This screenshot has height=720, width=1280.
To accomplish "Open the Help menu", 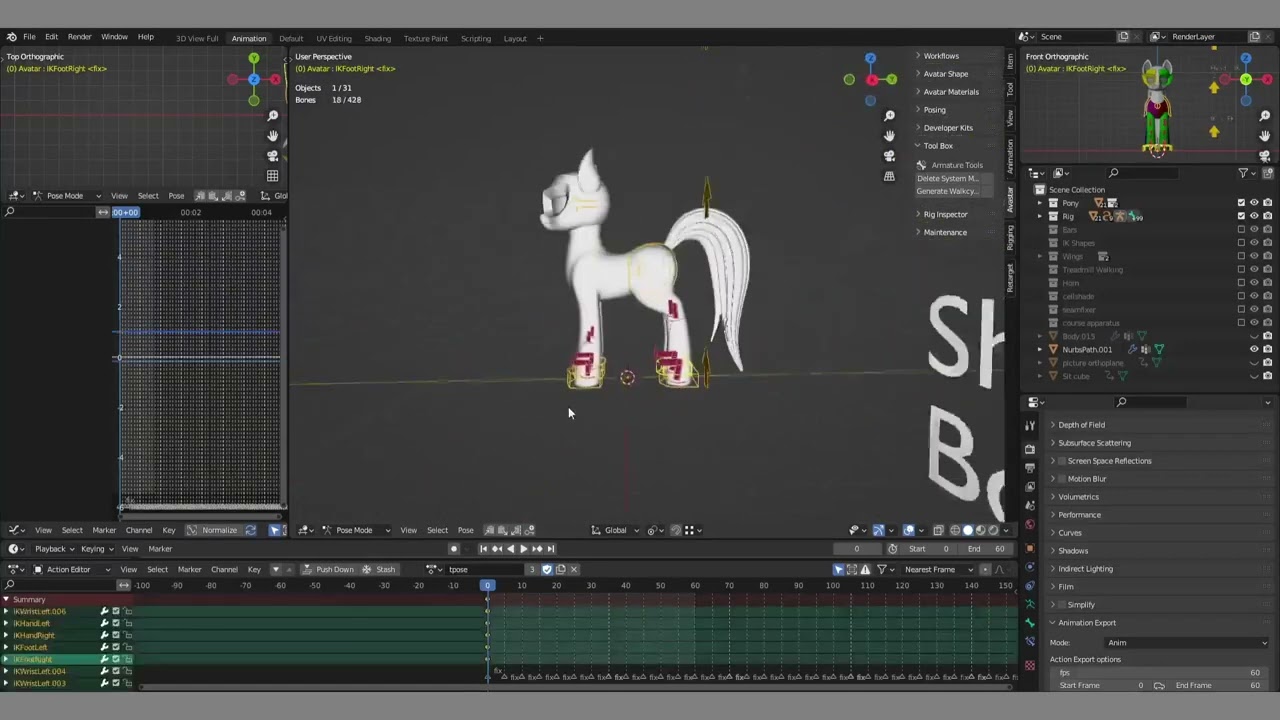I will pyautogui.click(x=146, y=37).
